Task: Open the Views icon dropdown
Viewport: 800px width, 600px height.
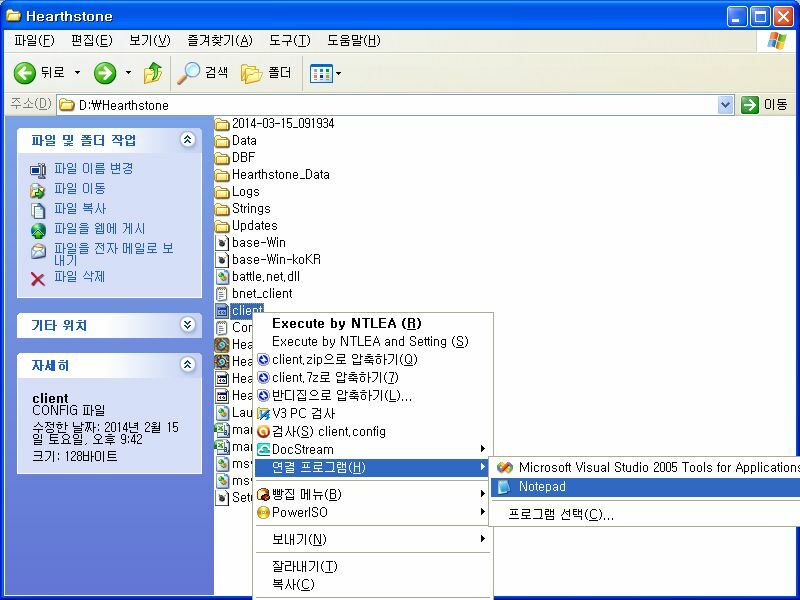Action: (x=325, y=73)
